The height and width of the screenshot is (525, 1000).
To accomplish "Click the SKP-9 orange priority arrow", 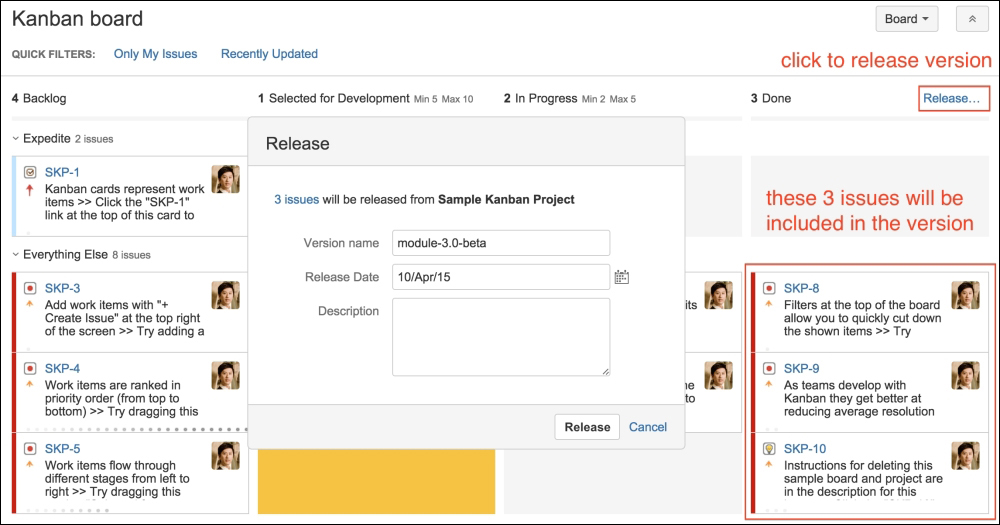I will pyautogui.click(x=768, y=384).
